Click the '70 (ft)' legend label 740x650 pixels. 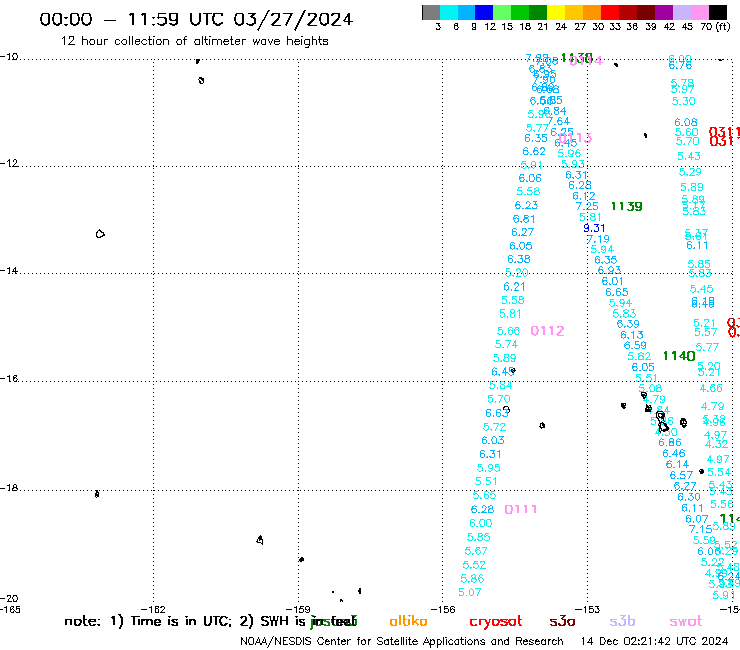tap(715, 26)
